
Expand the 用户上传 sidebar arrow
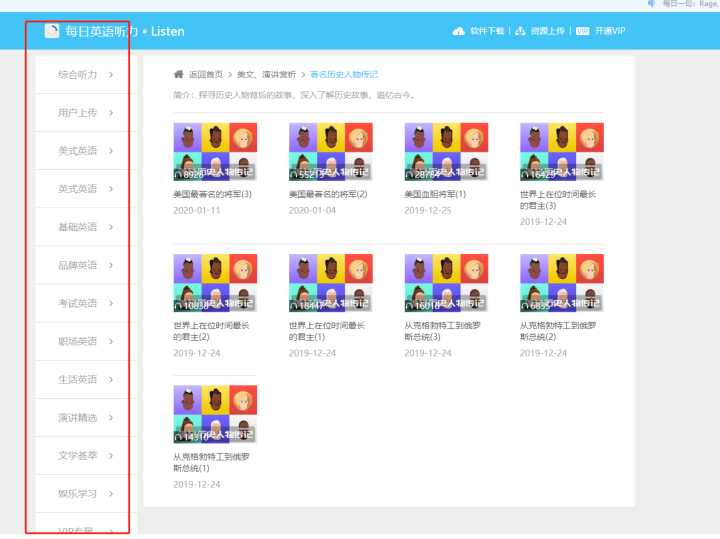[111, 113]
